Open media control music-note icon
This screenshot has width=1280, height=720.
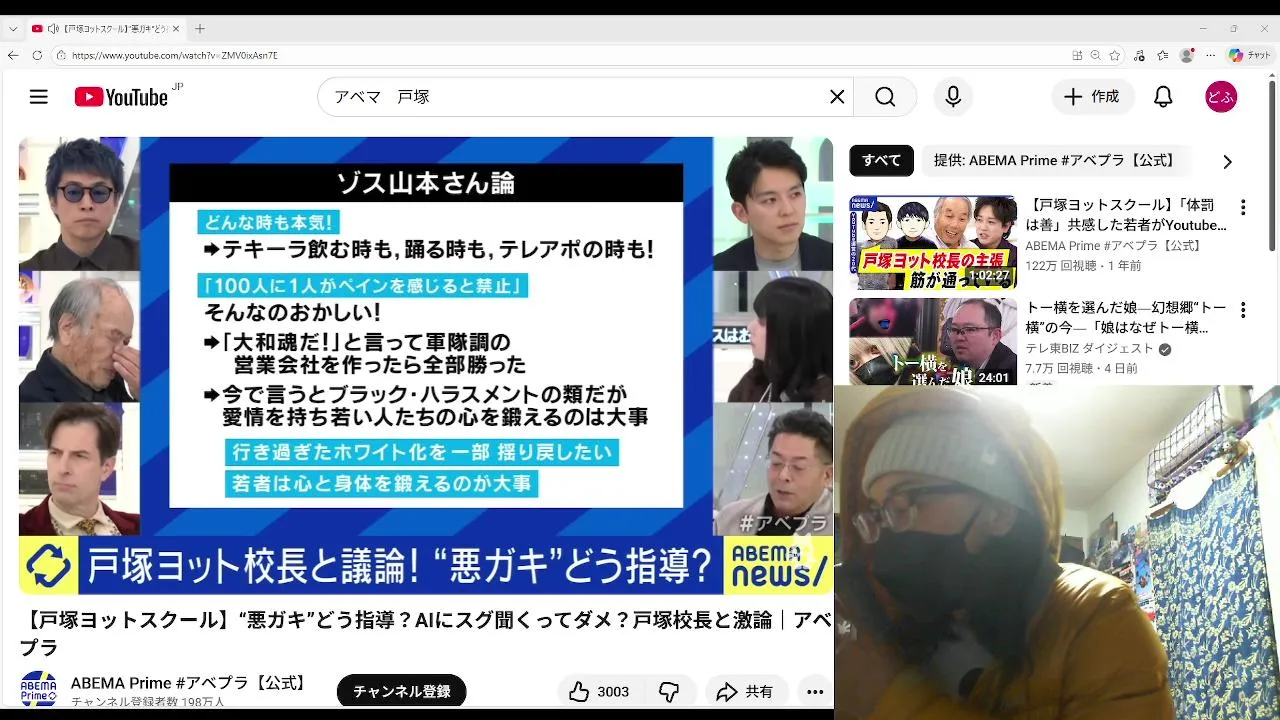click(1140, 55)
